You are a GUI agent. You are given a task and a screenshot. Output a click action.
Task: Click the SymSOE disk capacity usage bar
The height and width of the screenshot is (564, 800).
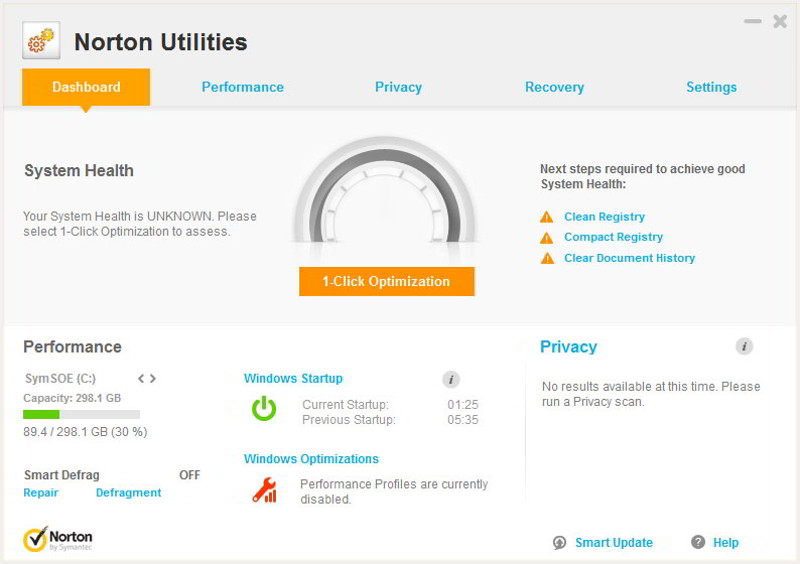pyautogui.click(x=81, y=414)
